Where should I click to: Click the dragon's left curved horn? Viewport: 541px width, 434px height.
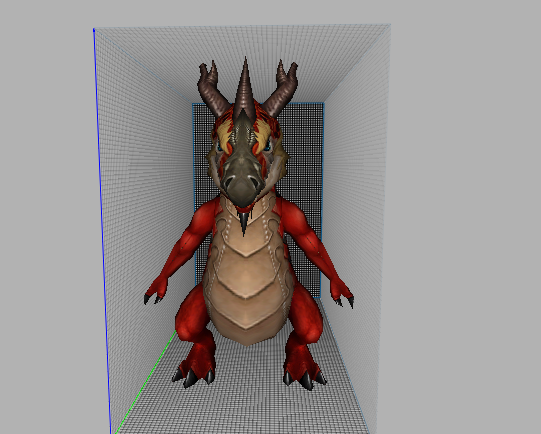click(211, 88)
